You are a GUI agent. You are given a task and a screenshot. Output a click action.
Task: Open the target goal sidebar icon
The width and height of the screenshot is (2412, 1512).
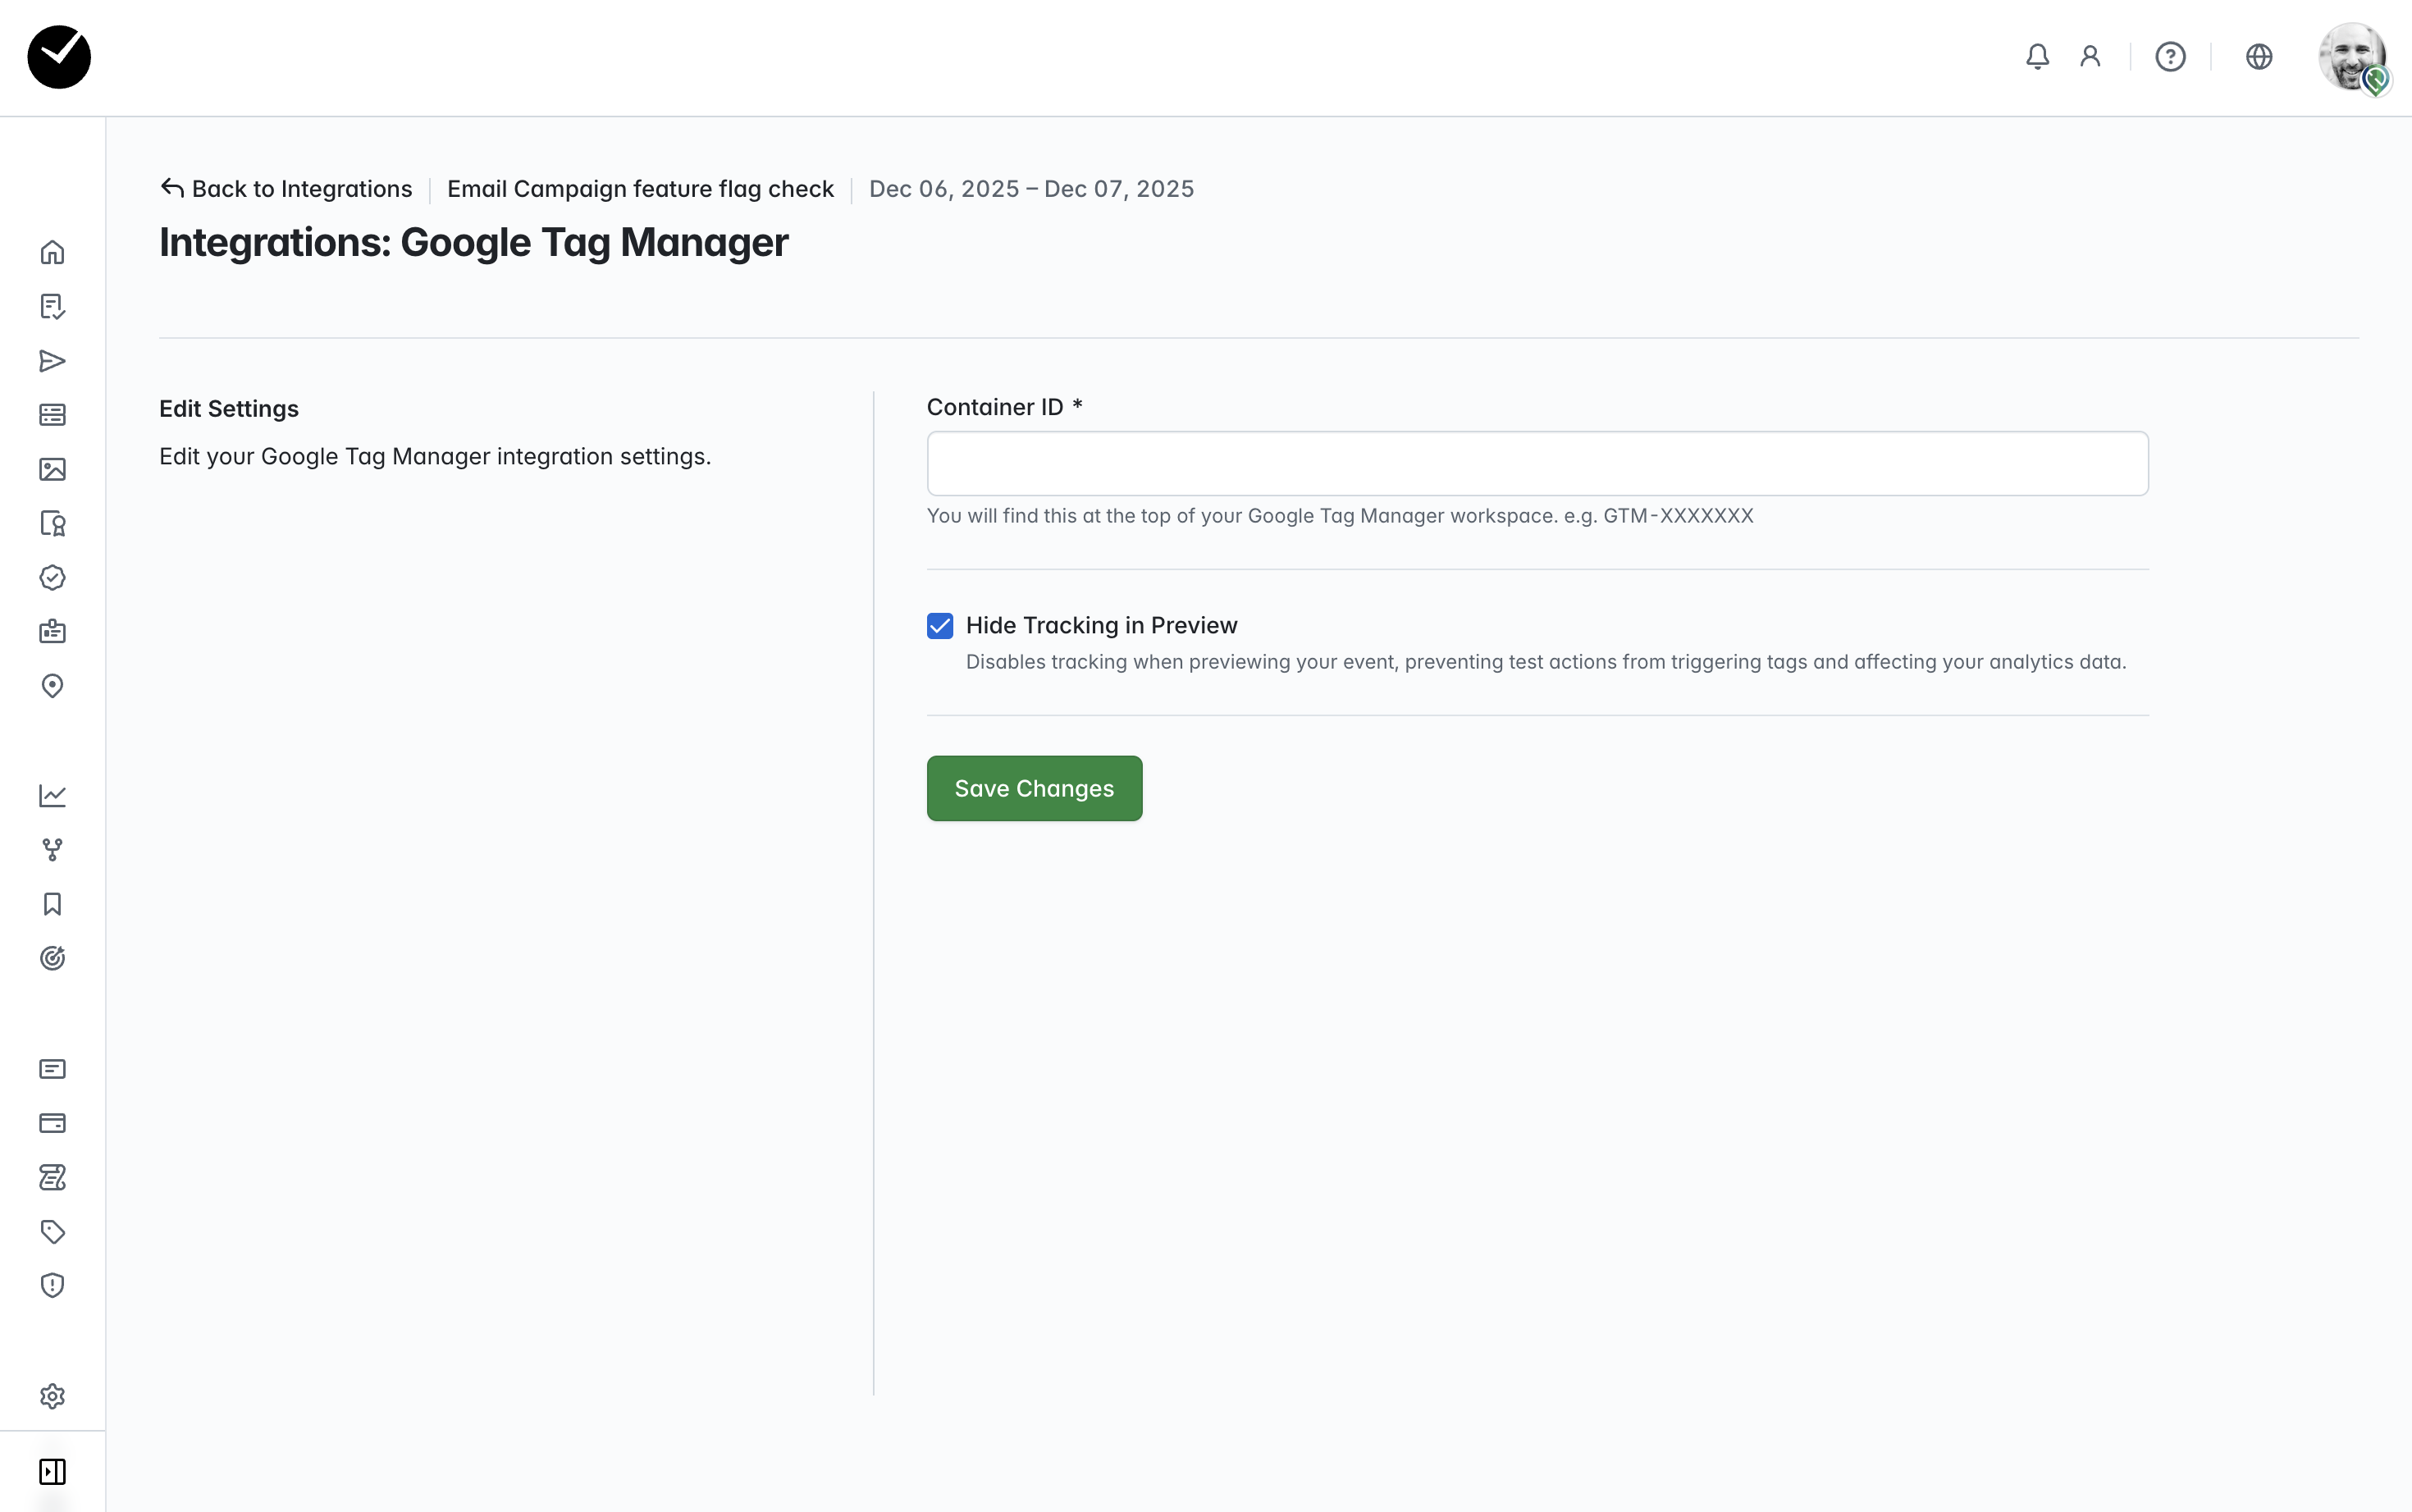pyautogui.click(x=52, y=958)
